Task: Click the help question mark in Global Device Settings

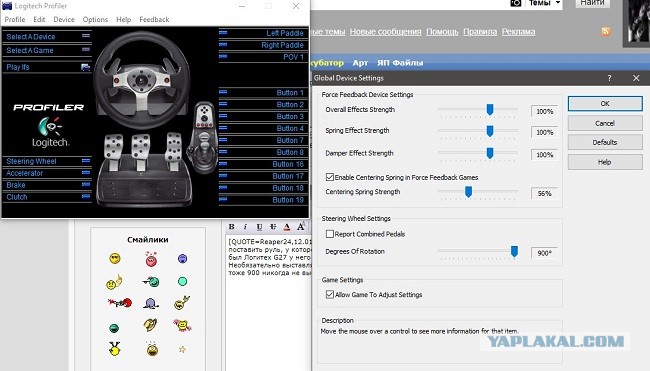Action: 609,78
